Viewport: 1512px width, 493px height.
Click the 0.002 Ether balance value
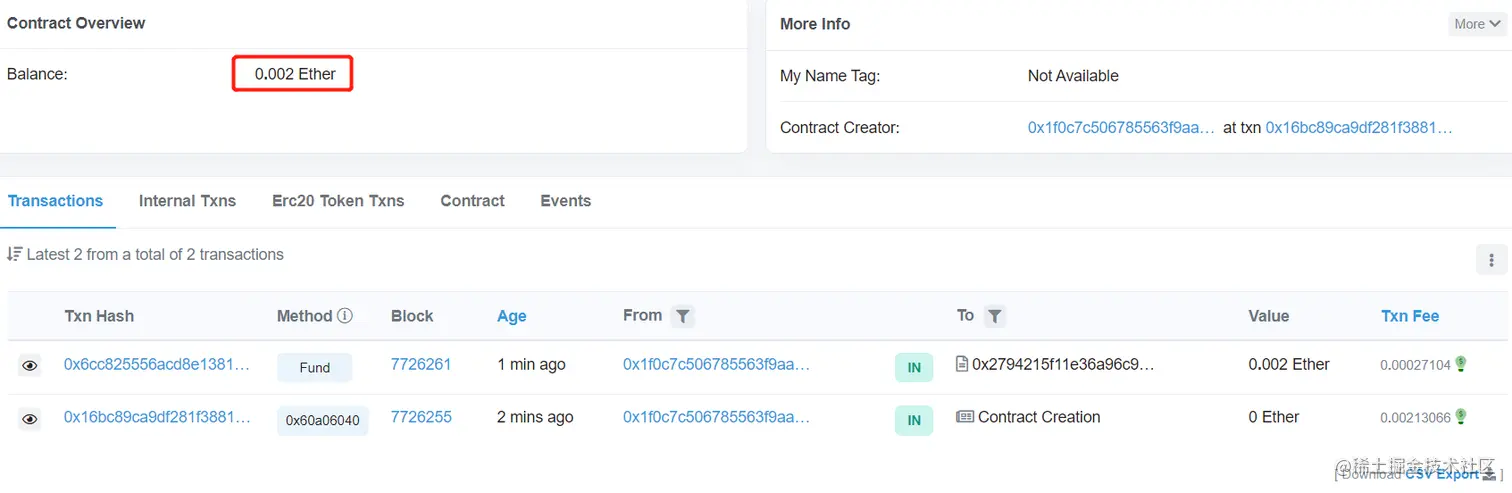pos(295,74)
